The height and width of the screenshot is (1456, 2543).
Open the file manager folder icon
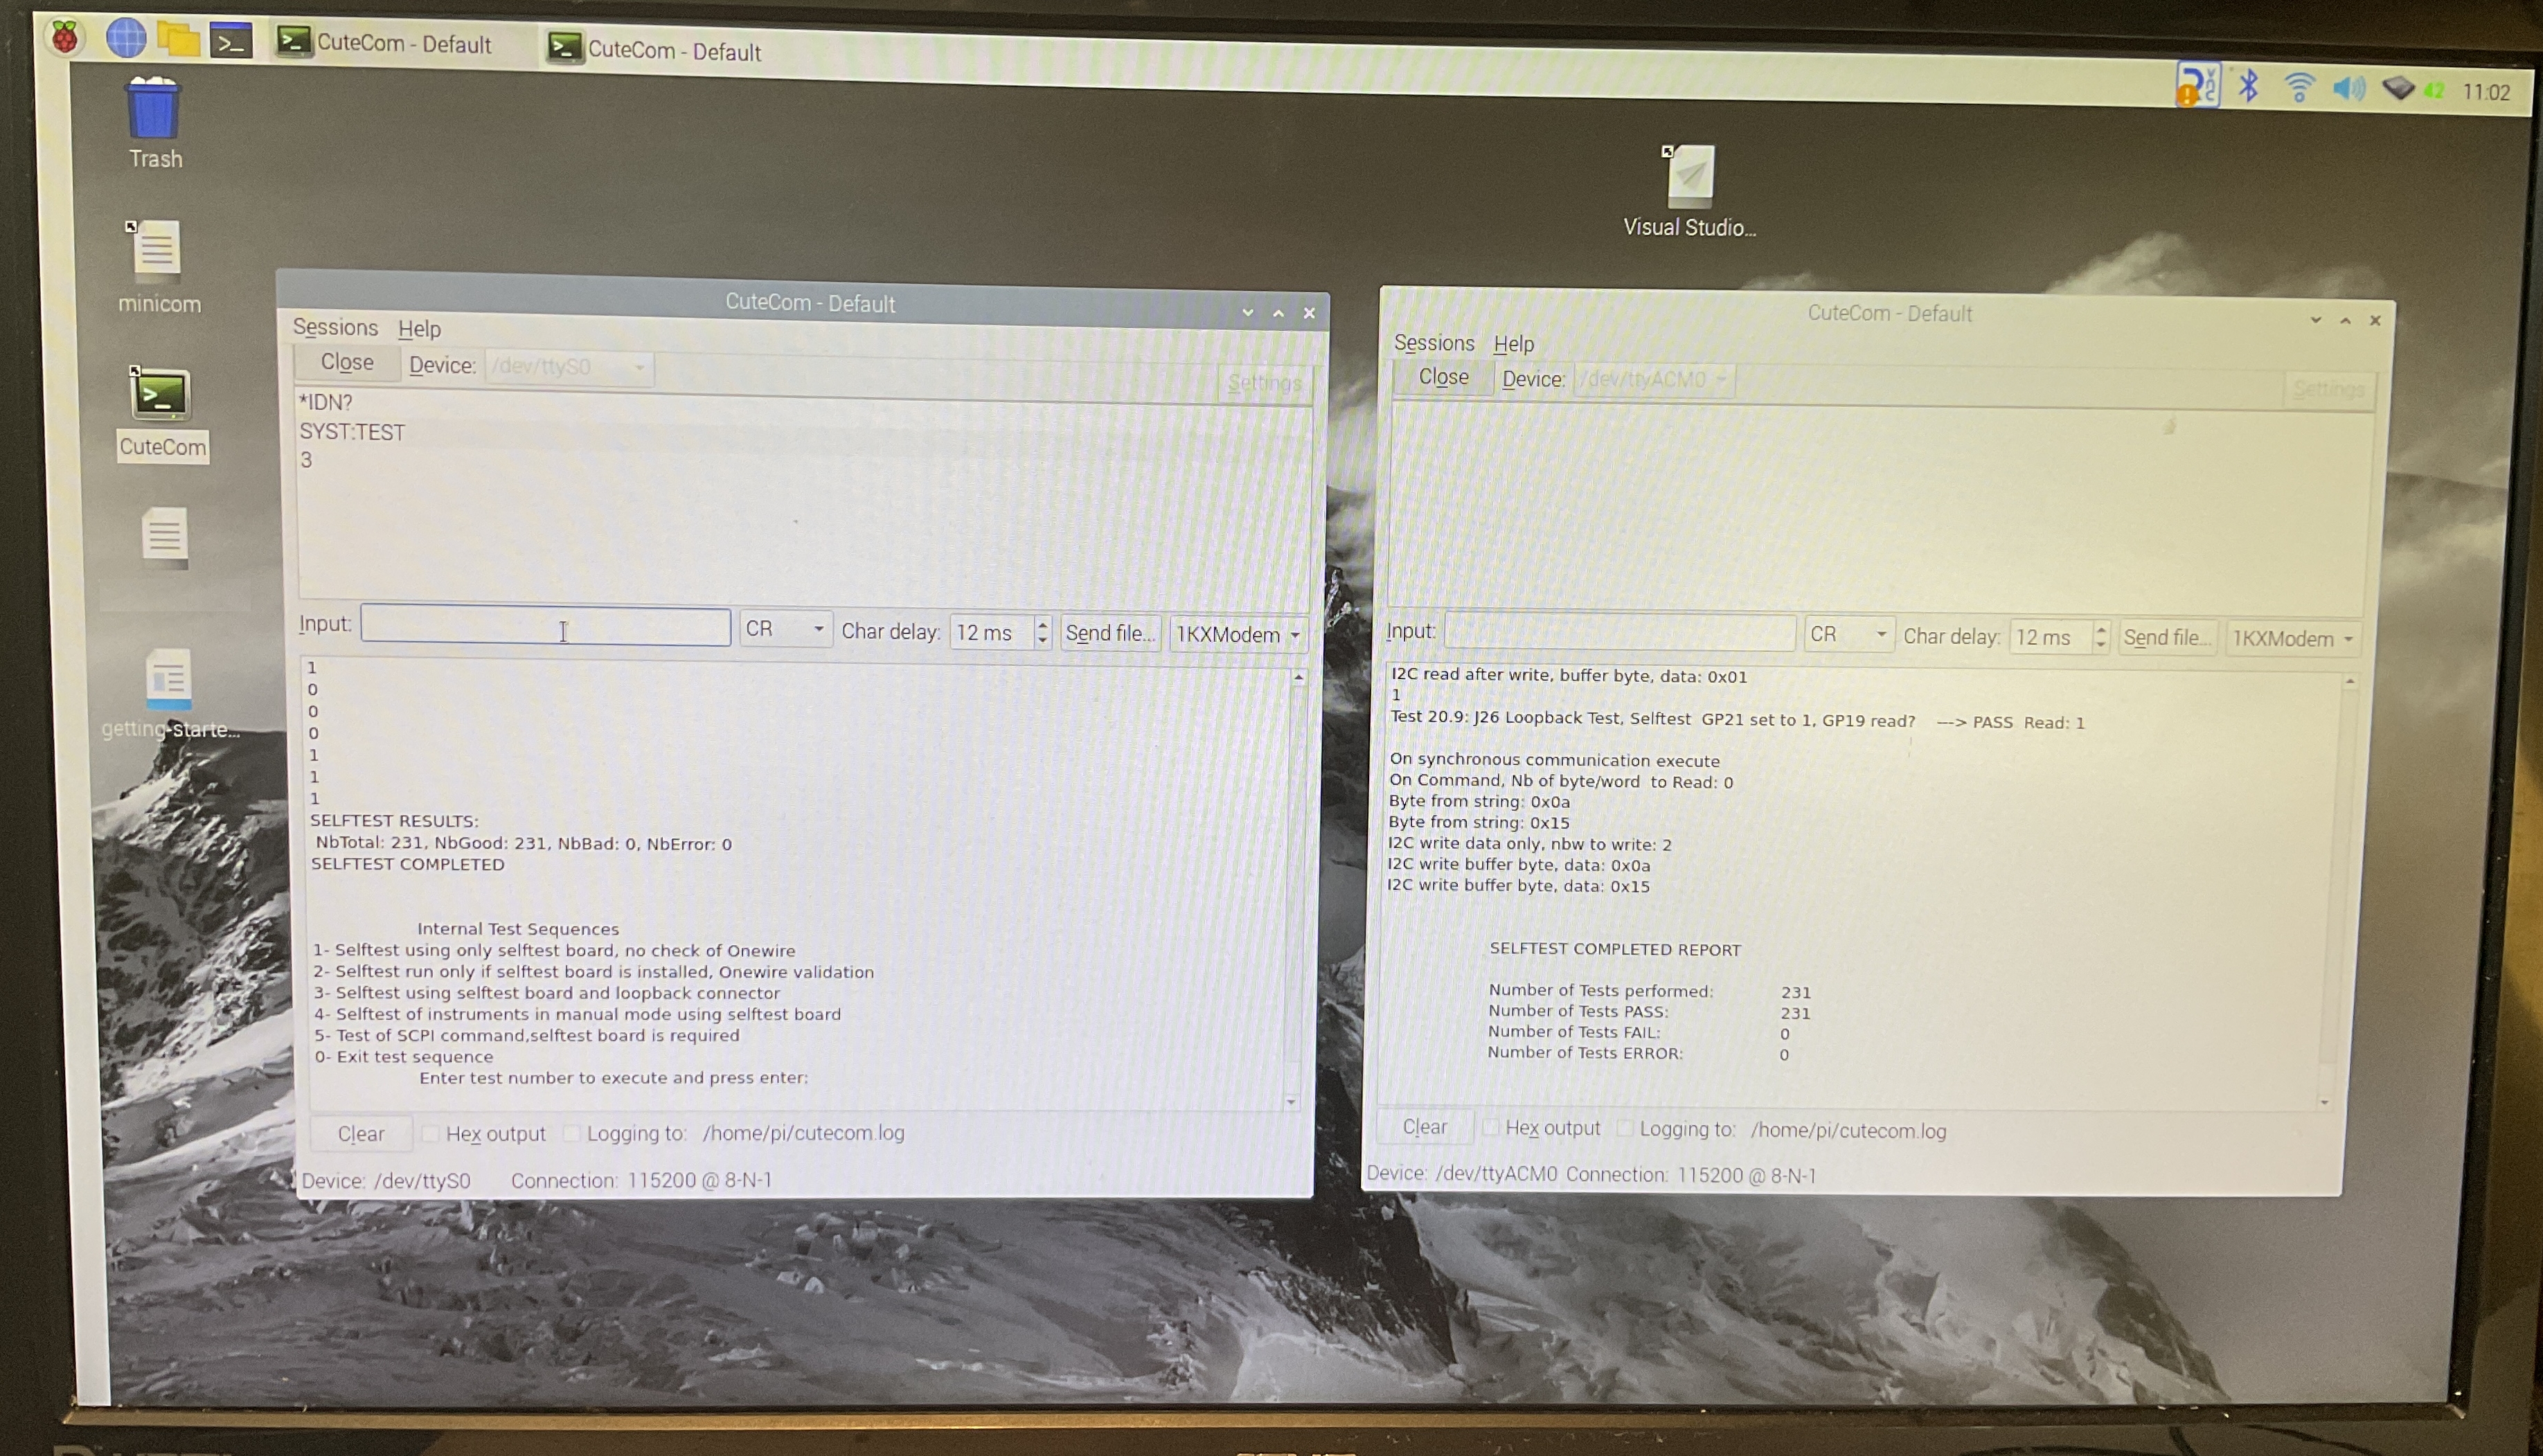pos(178,39)
